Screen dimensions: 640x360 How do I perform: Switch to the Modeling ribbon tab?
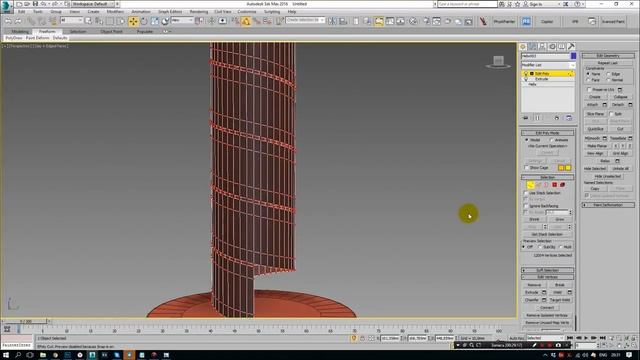(x=20, y=31)
